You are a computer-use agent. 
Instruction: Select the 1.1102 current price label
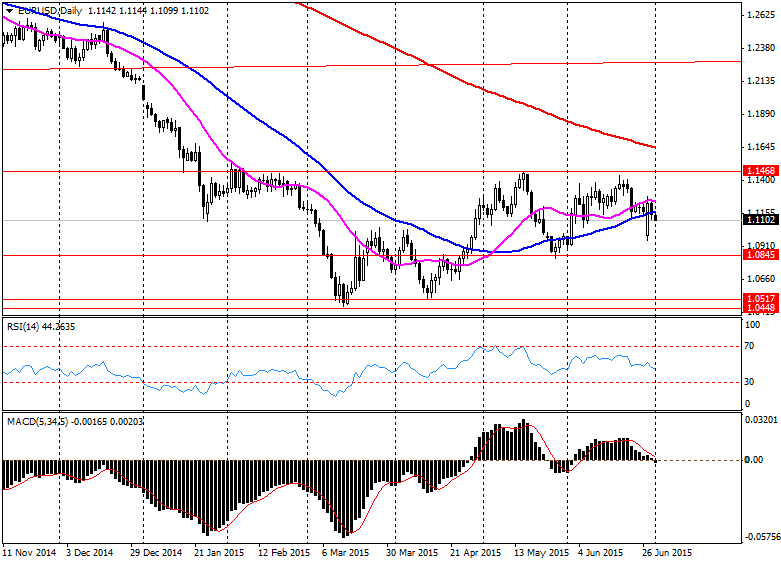tap(759, 220)
